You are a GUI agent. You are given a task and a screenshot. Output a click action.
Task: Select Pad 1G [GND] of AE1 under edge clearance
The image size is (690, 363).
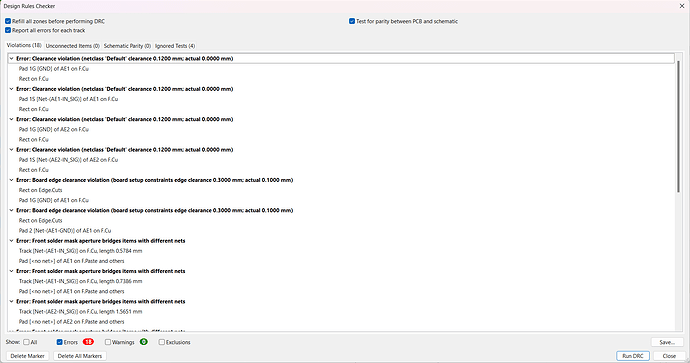coord(54,200)
